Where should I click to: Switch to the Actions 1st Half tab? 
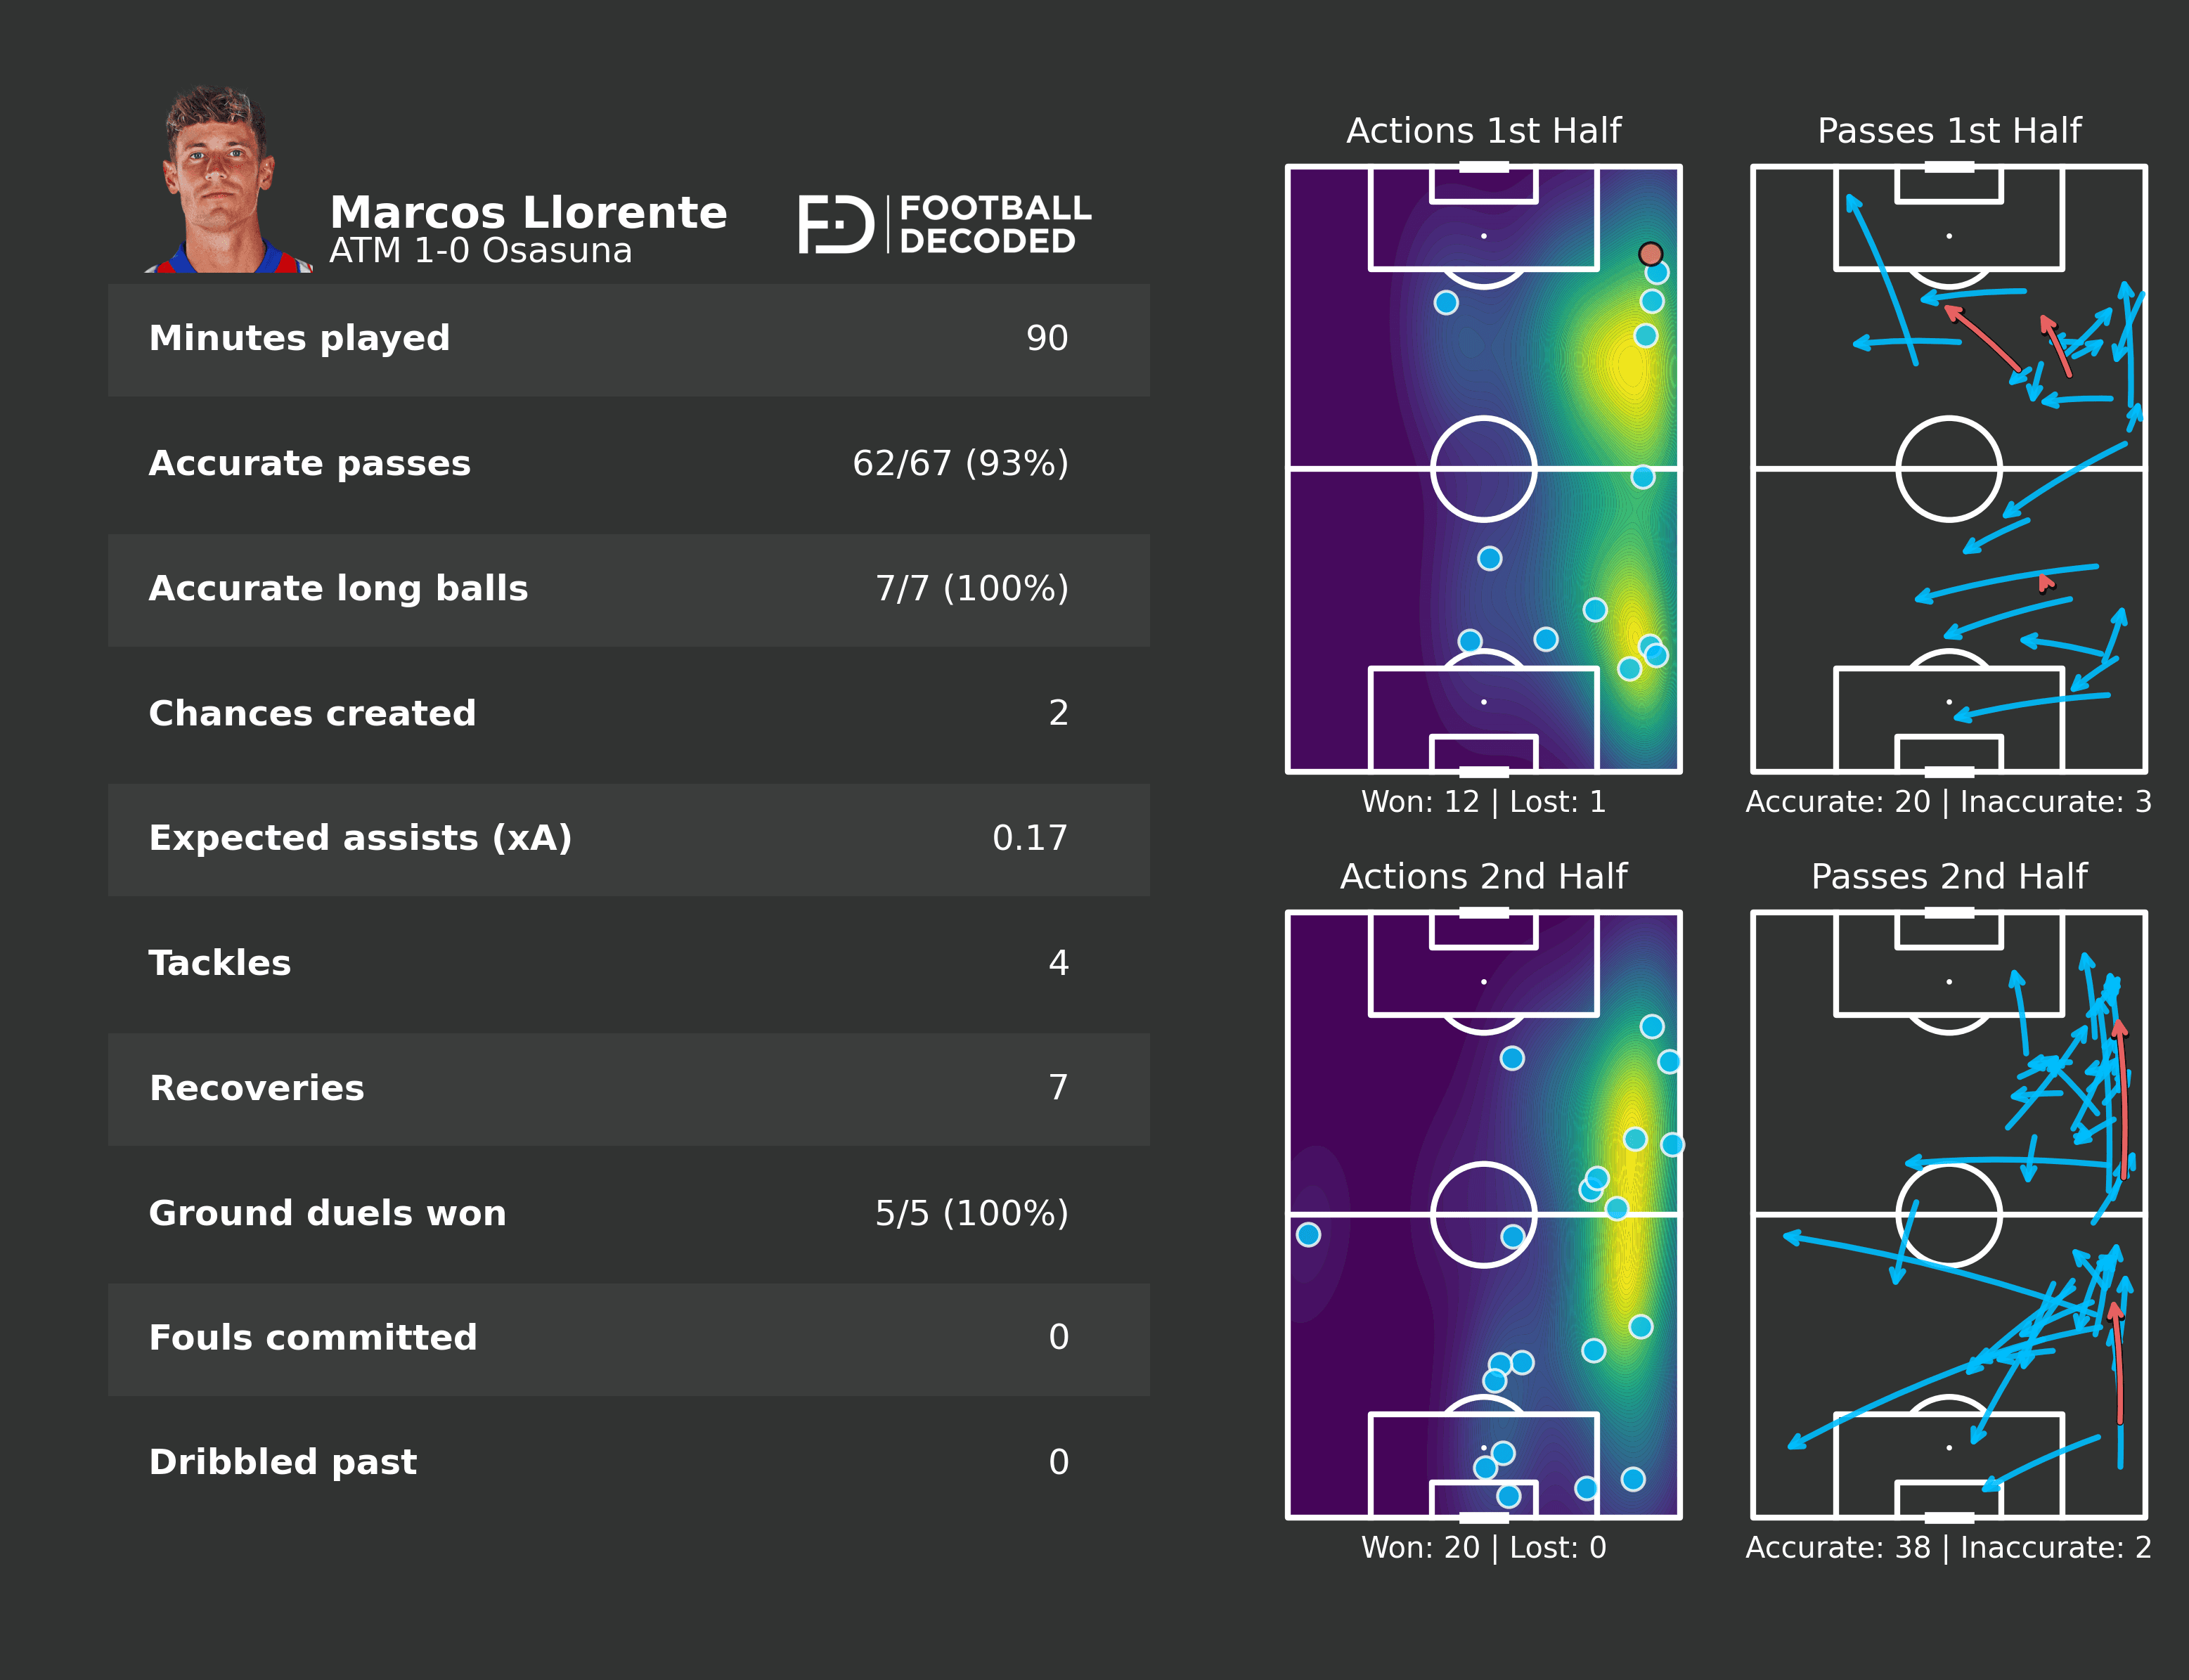coord(1484,130)
